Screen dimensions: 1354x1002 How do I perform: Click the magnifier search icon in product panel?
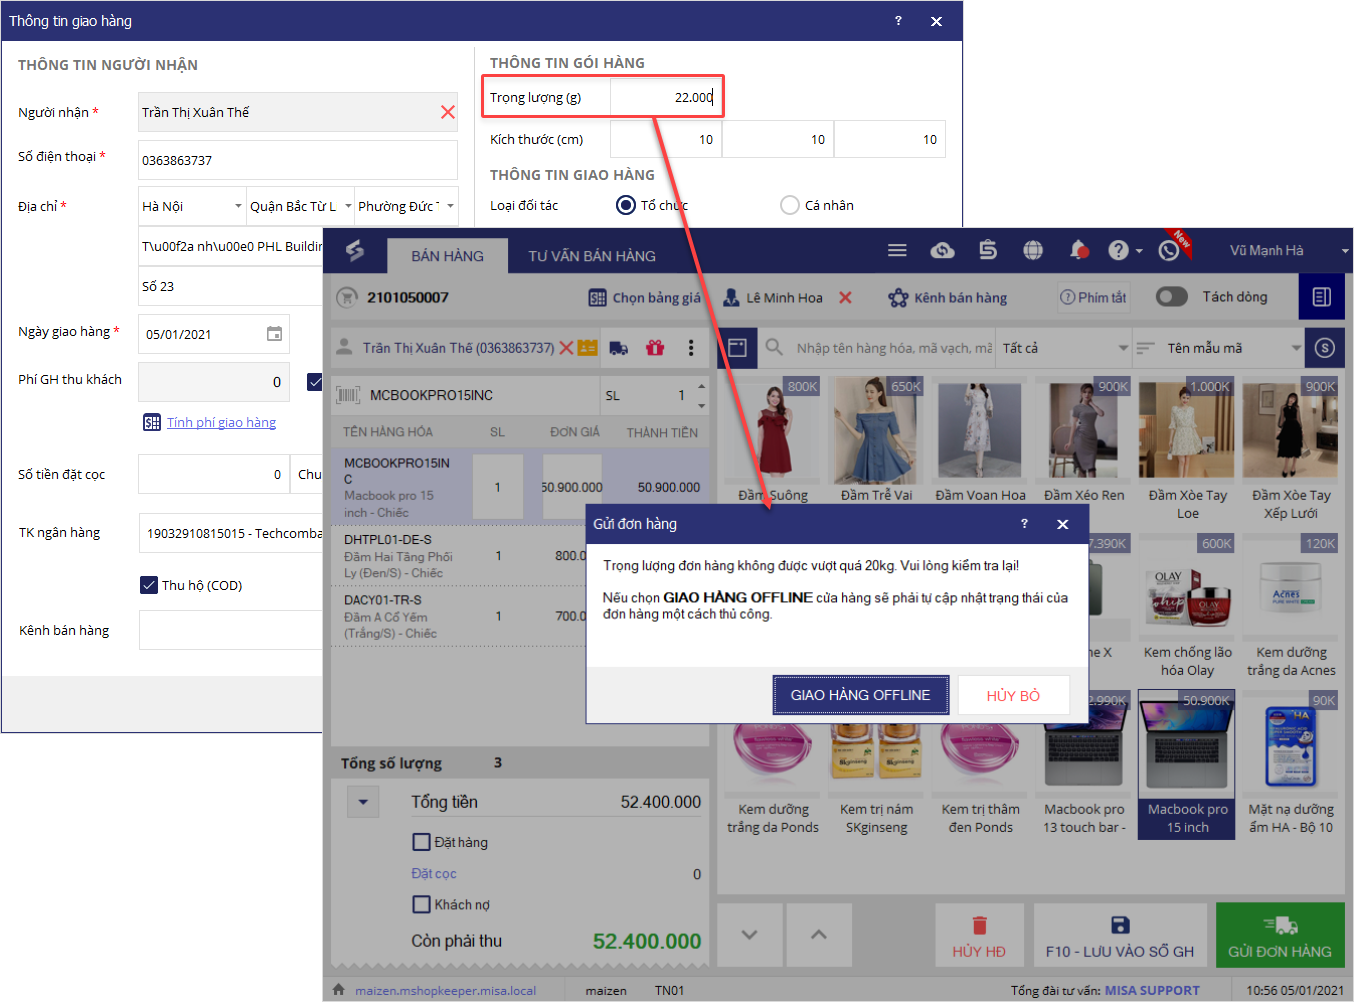click(774, 348)
